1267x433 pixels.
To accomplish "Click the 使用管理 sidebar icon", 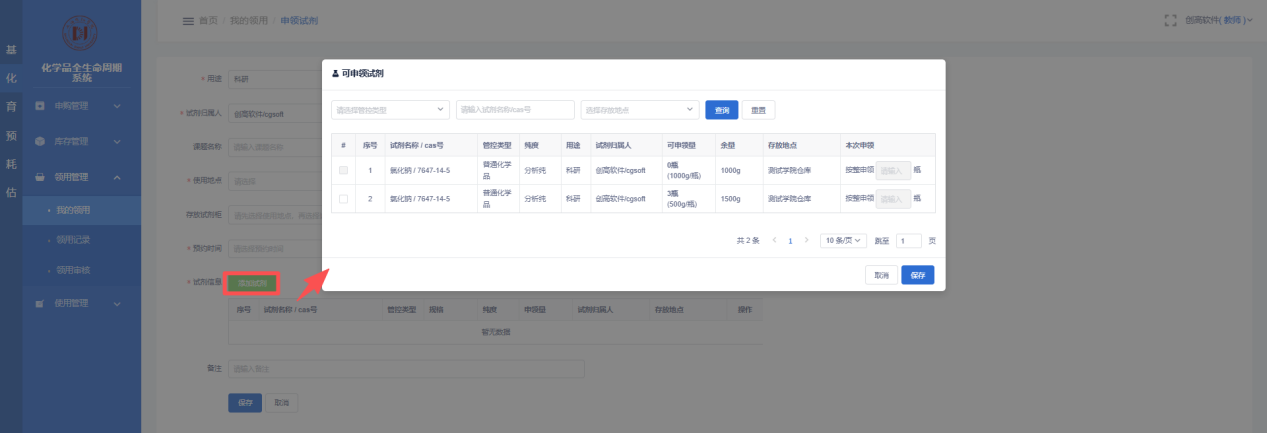I will [40, 303].
